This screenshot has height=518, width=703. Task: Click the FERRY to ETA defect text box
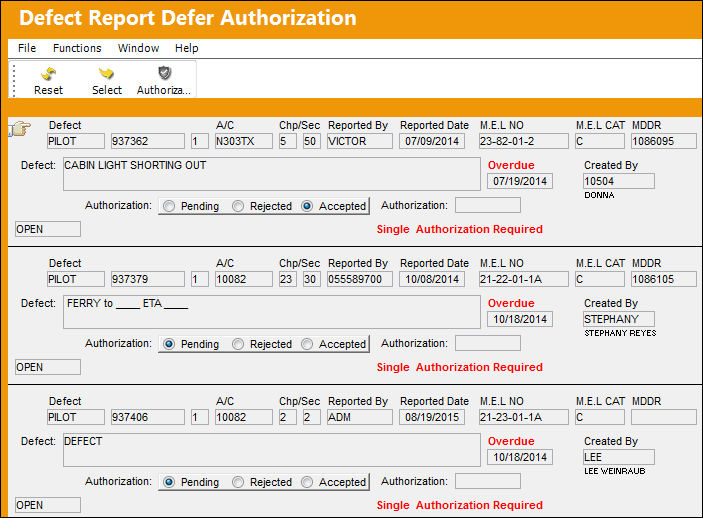[272, 312]
